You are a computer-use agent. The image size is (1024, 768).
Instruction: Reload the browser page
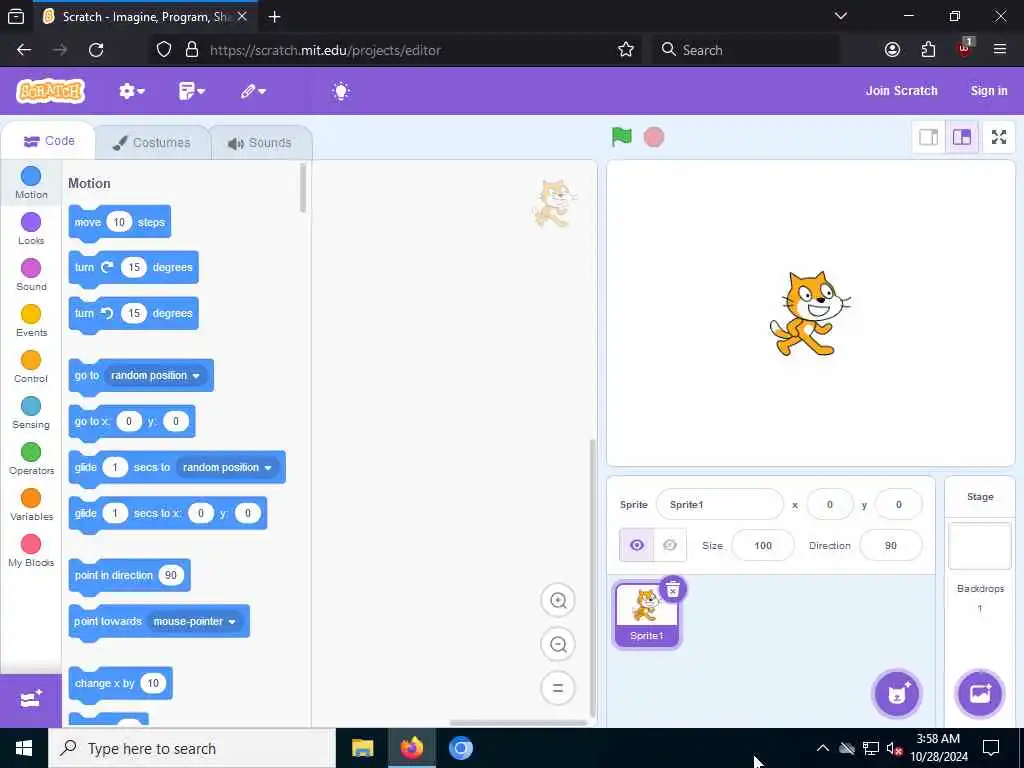pos(96,50)
